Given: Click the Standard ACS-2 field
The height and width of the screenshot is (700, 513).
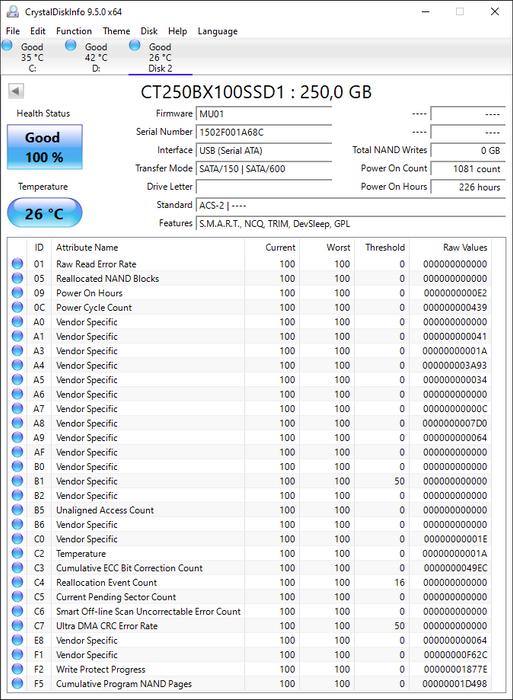Looking at the screenshot, I should click(x=350, y=205).
